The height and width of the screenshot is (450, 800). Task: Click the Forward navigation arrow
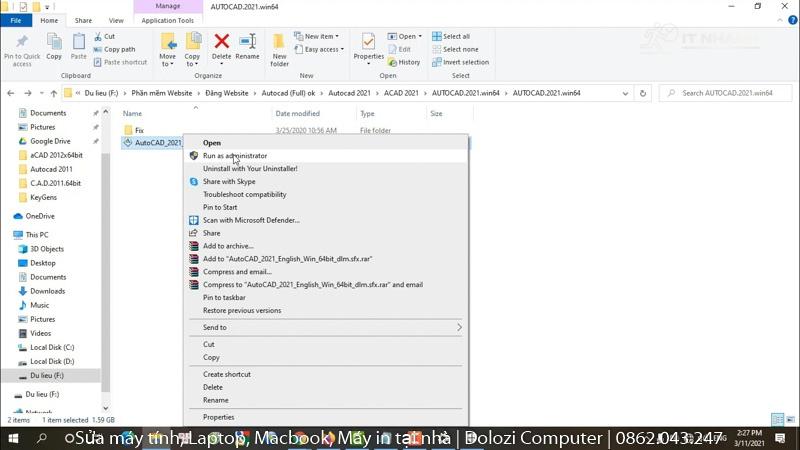28,93
